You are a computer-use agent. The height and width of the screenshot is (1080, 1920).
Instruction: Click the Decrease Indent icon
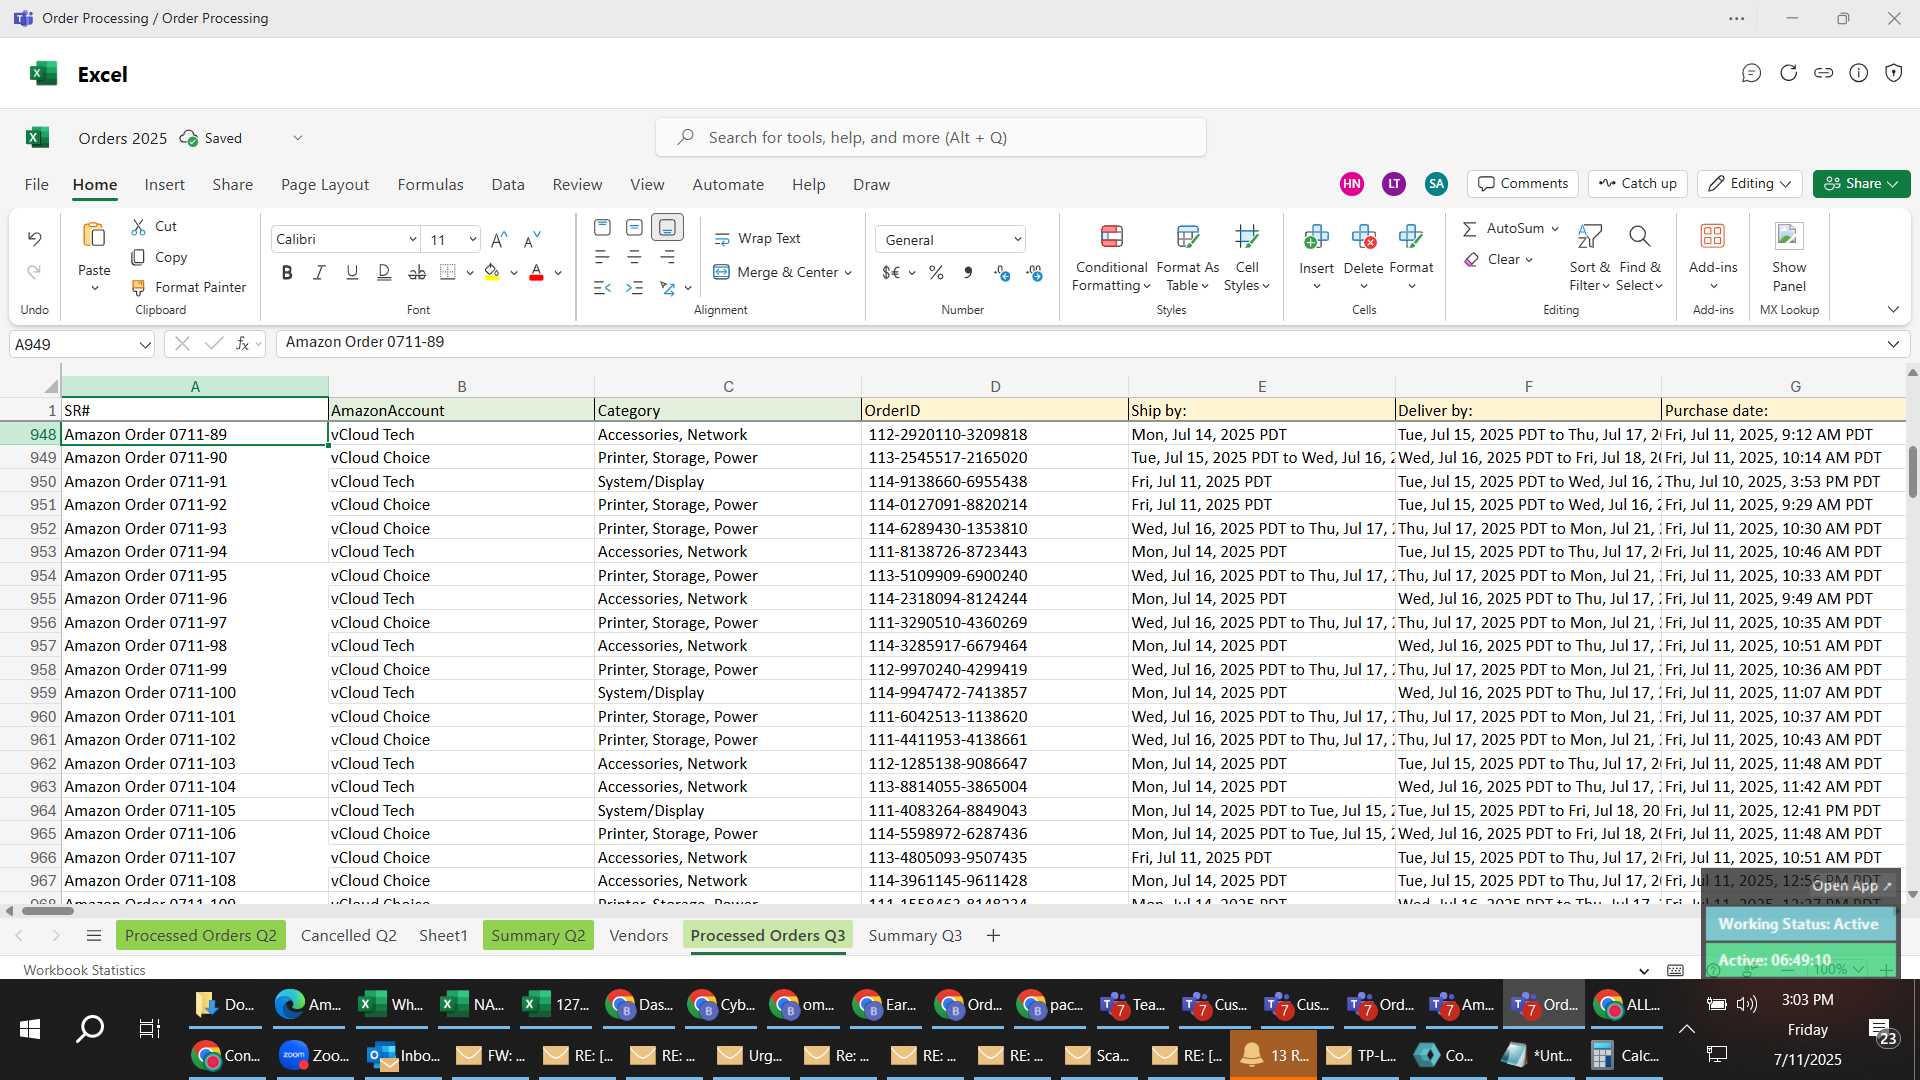click(602, 288)
